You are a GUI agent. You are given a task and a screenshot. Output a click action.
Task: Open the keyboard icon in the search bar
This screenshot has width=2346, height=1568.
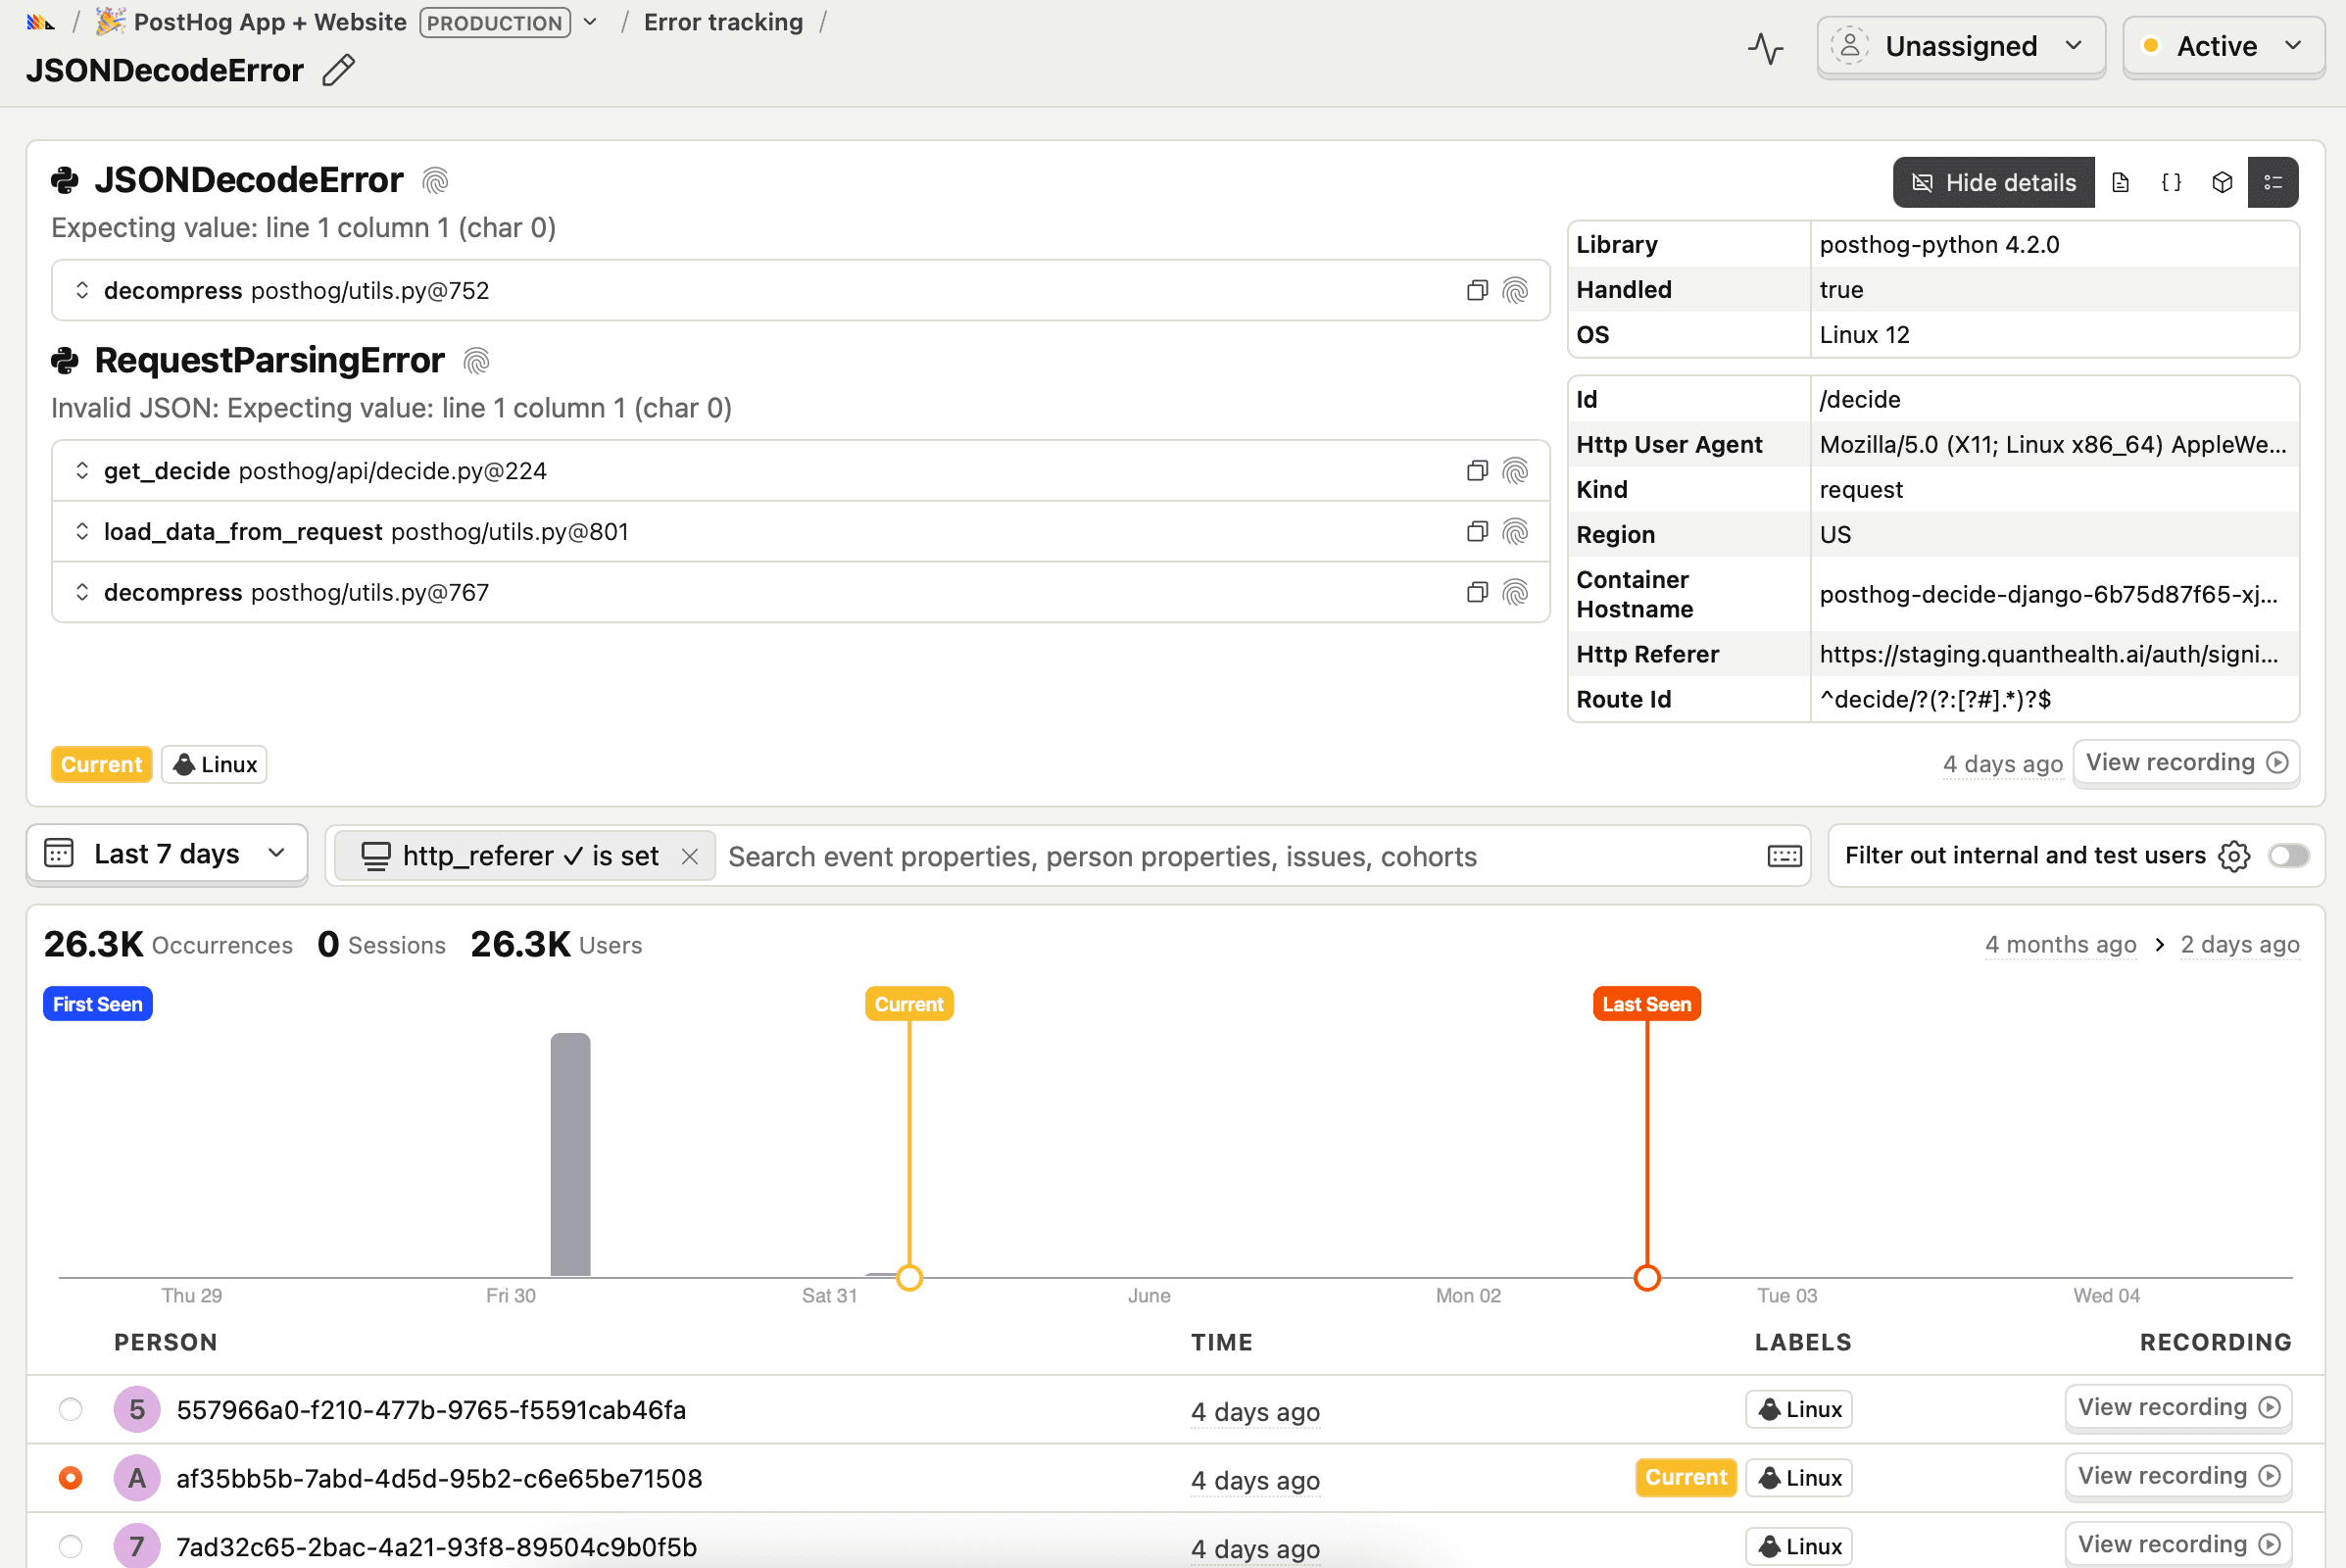[x=1784, y=856]
